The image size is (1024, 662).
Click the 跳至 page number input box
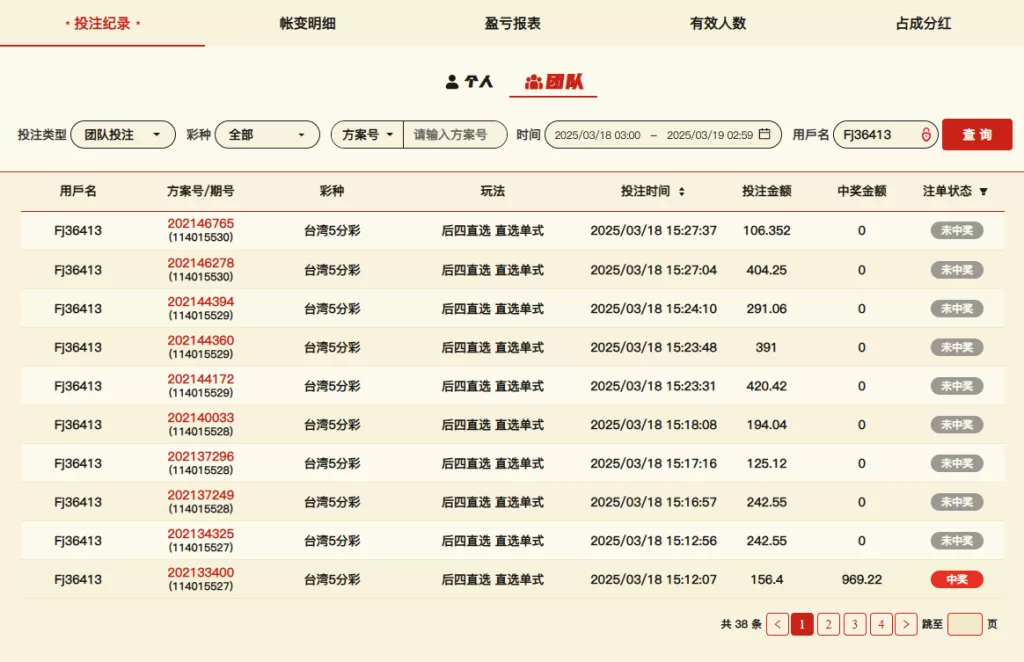click(964, 624)
